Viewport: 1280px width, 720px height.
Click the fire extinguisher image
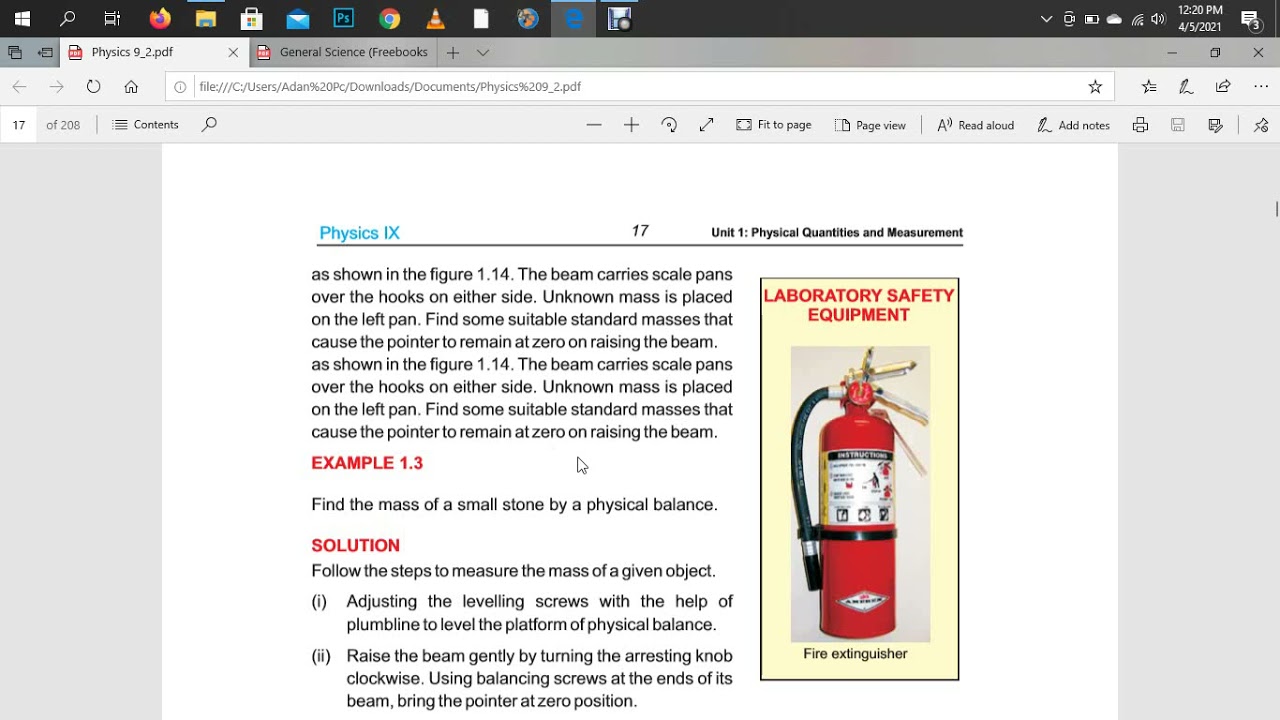pyautogui.click(x=860, y=494)
